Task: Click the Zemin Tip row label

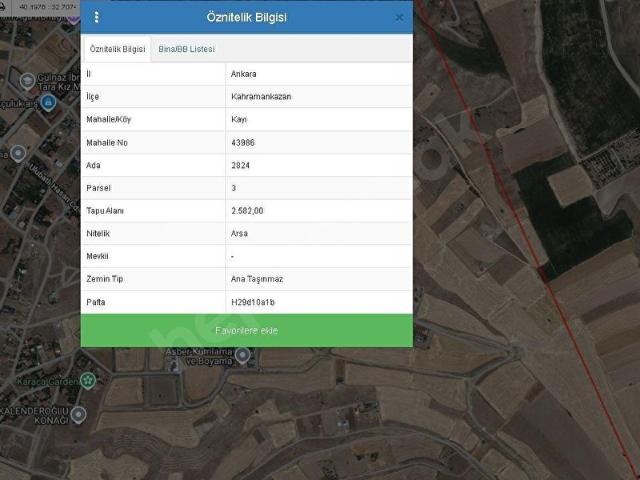Action: pos(104,279)
